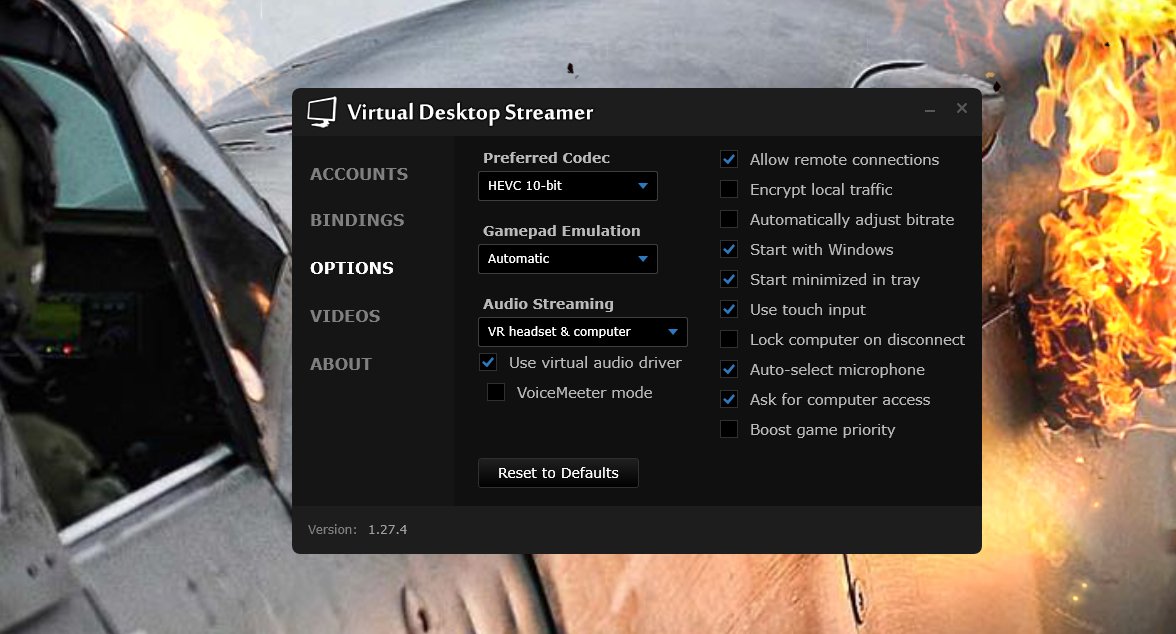
Task: Close the Virtual Desktop Streamer window
Action: 962,108
